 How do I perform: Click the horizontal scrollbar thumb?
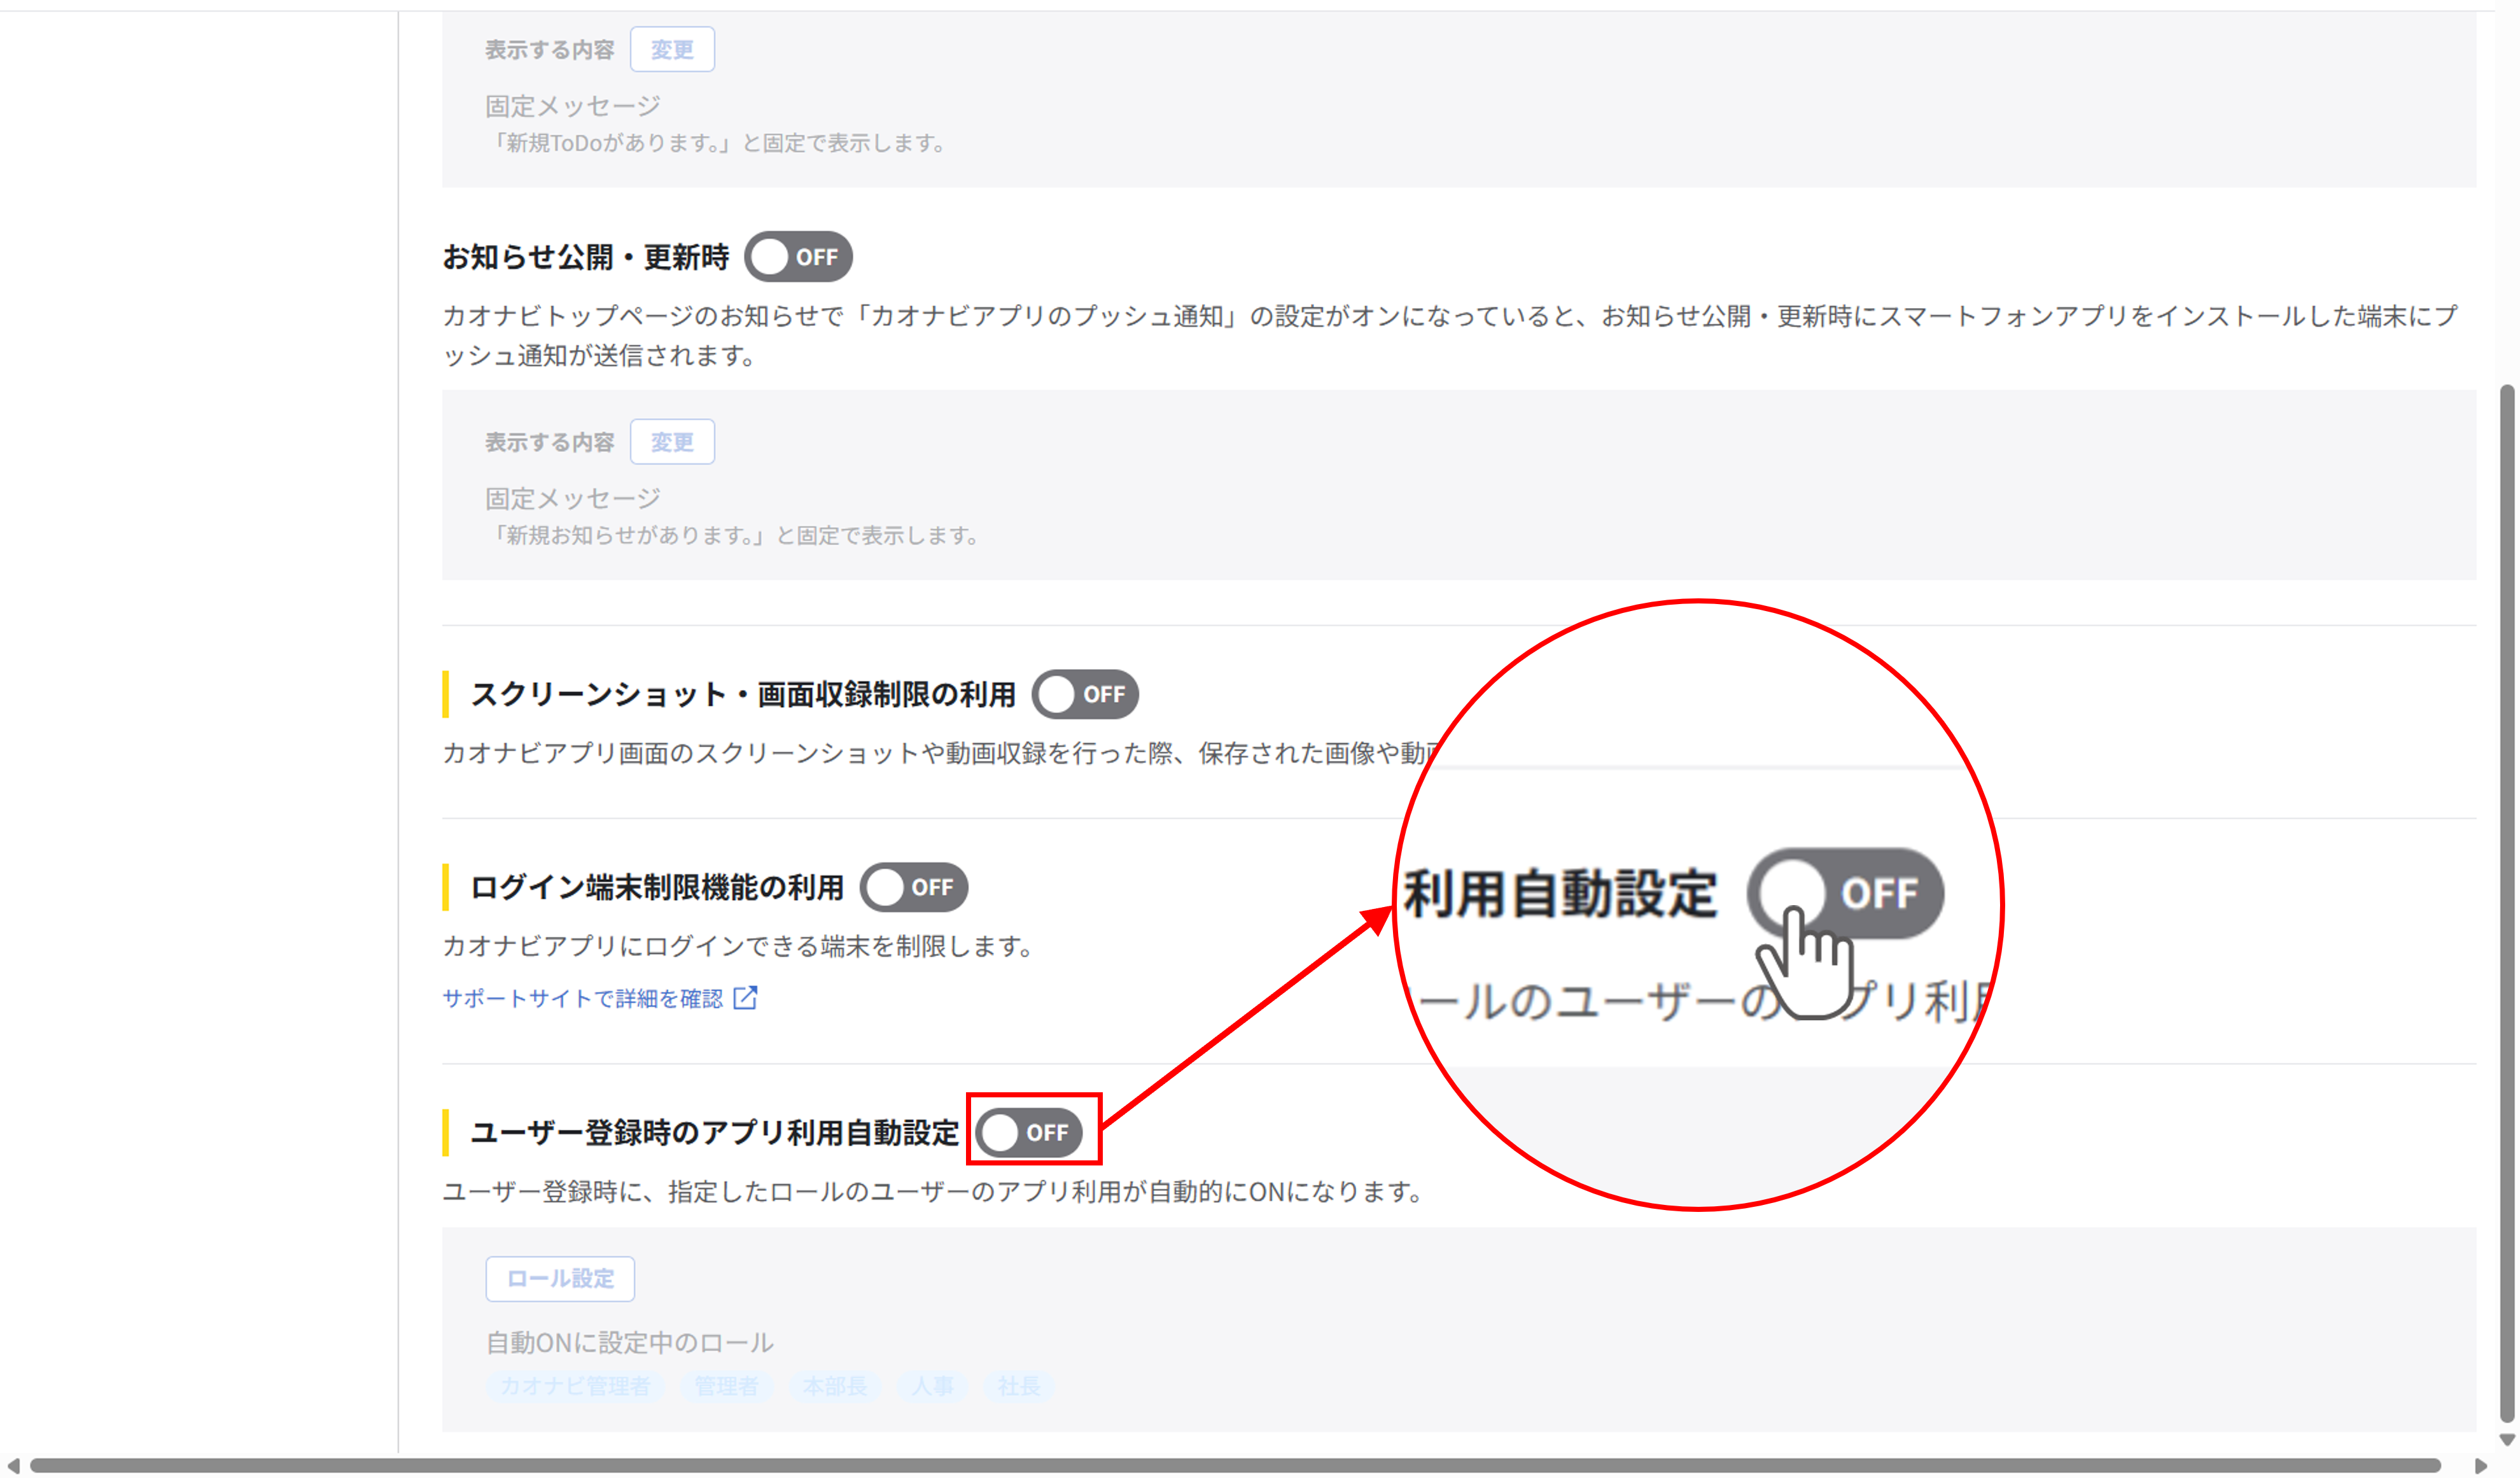point(1235,1465)
